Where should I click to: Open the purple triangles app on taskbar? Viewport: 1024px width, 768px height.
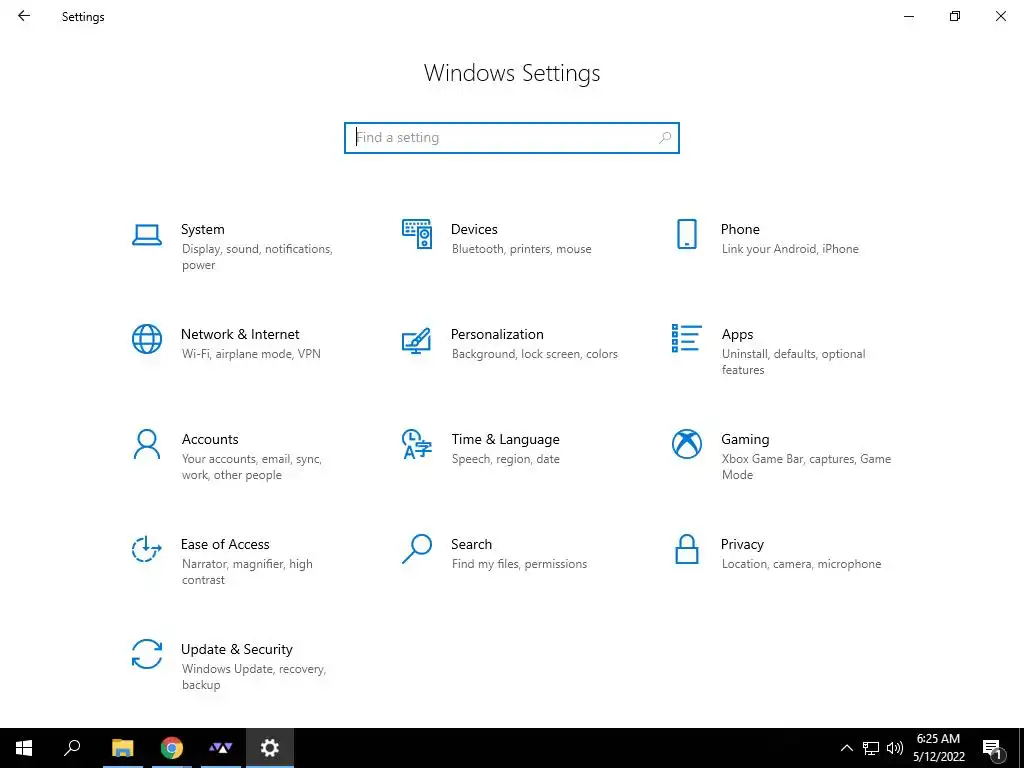pos(221,748)
